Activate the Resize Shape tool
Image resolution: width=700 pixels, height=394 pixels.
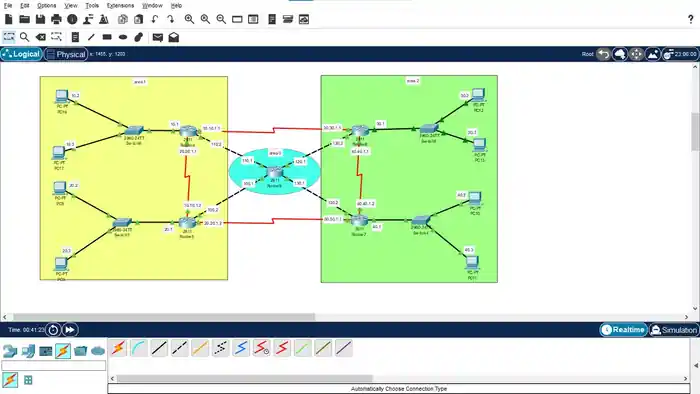click(56, 37)
